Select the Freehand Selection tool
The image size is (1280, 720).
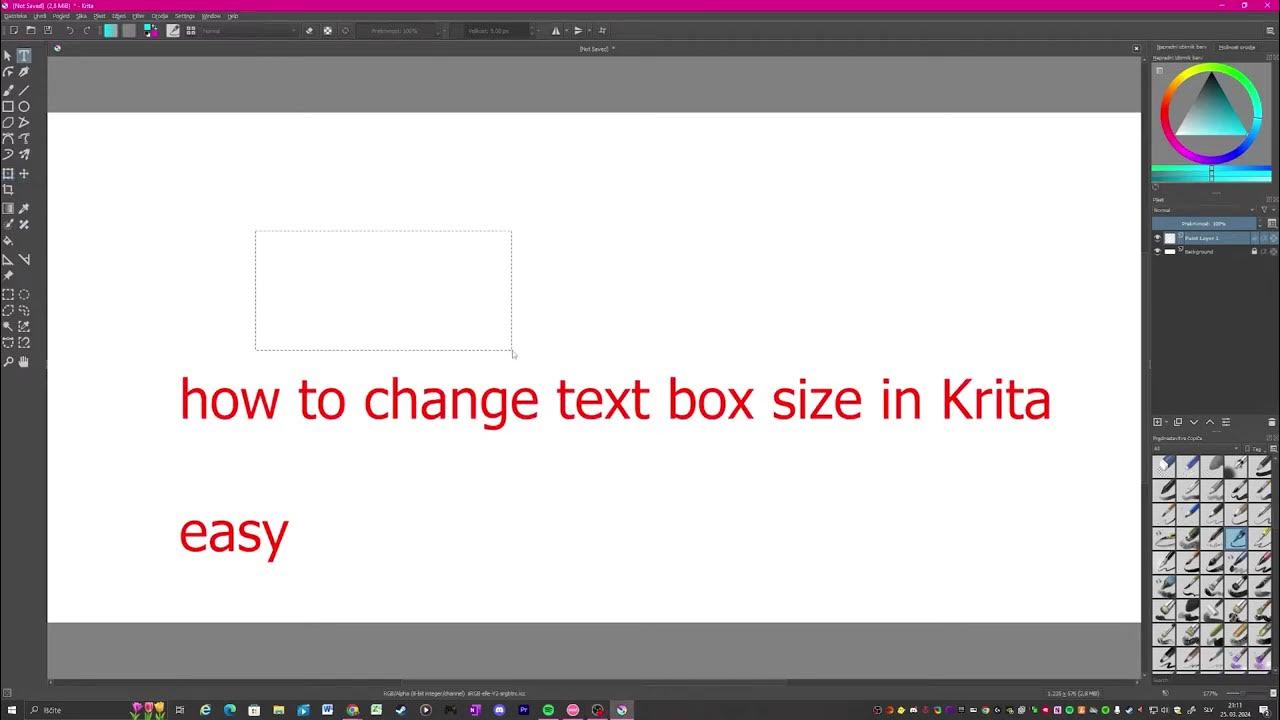point(24,310)
